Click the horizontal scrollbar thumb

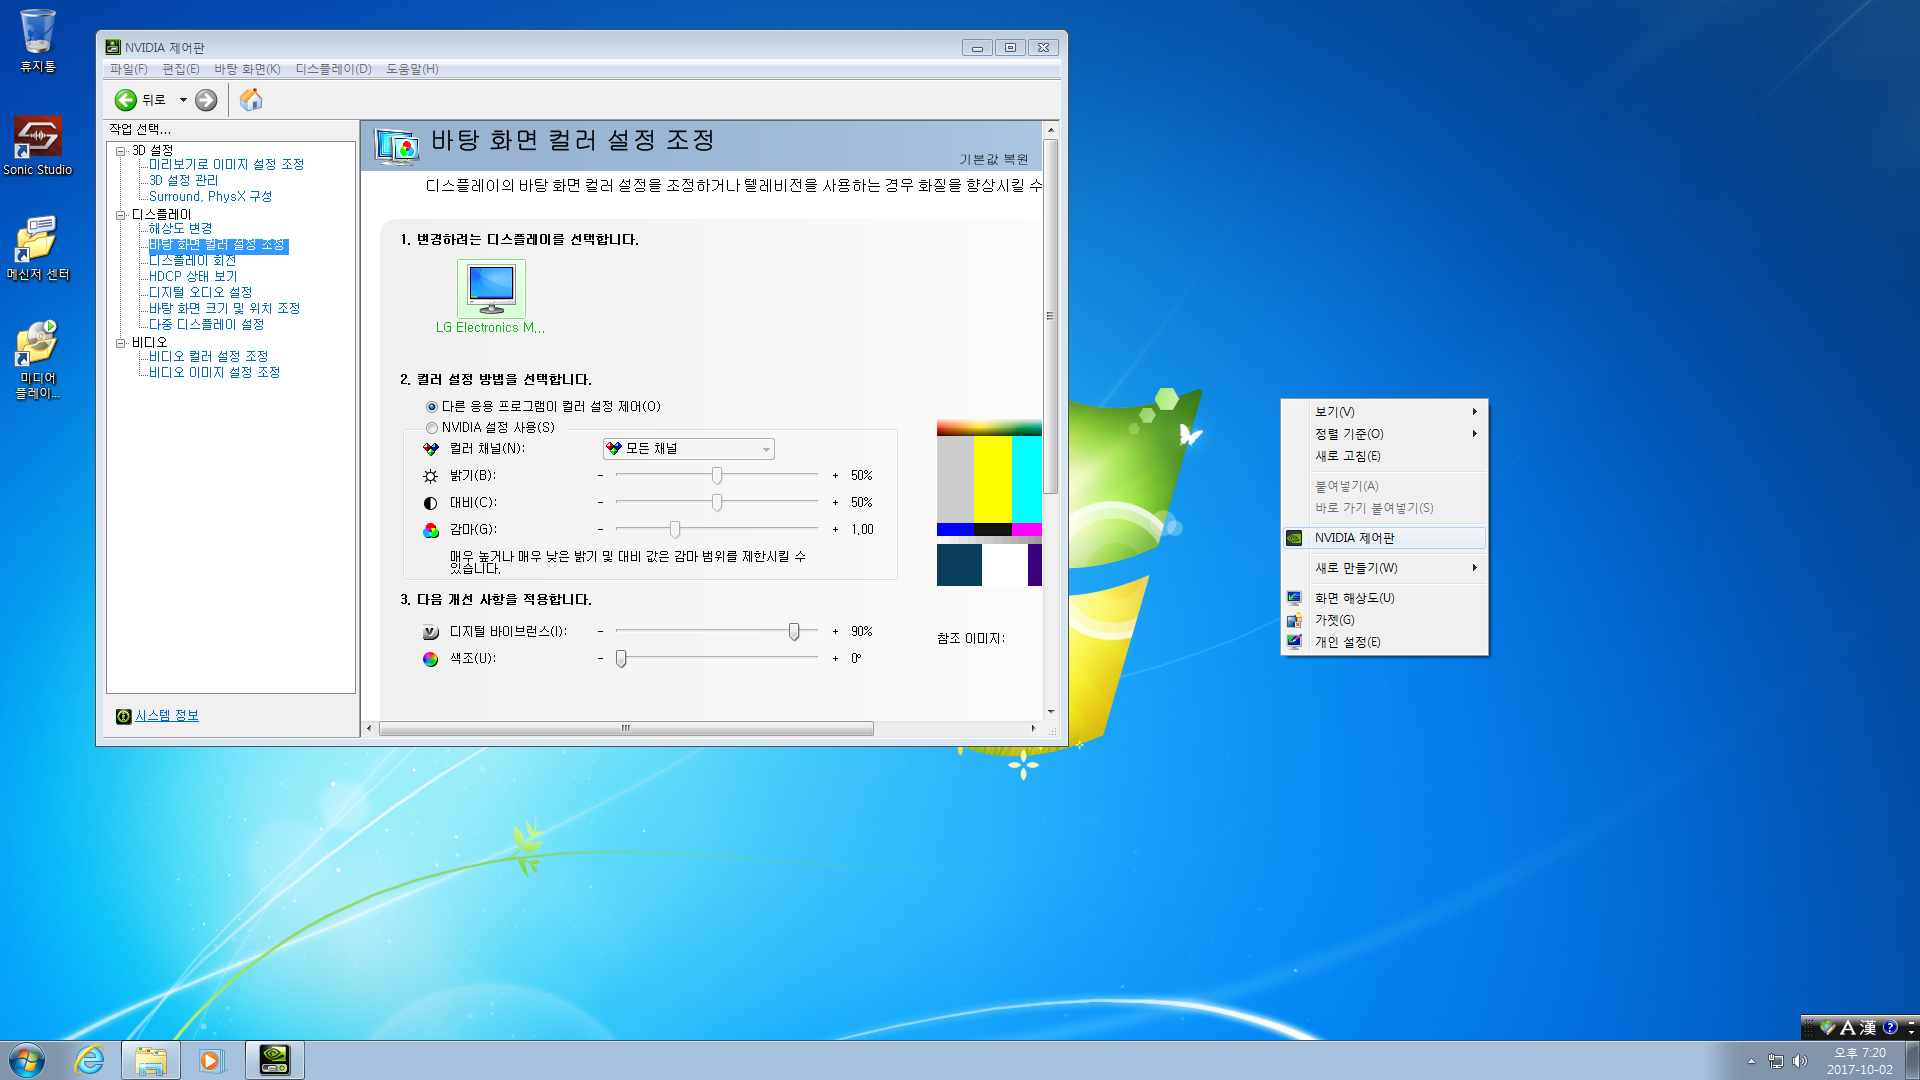pyautogui.click(x=626, y=729)
